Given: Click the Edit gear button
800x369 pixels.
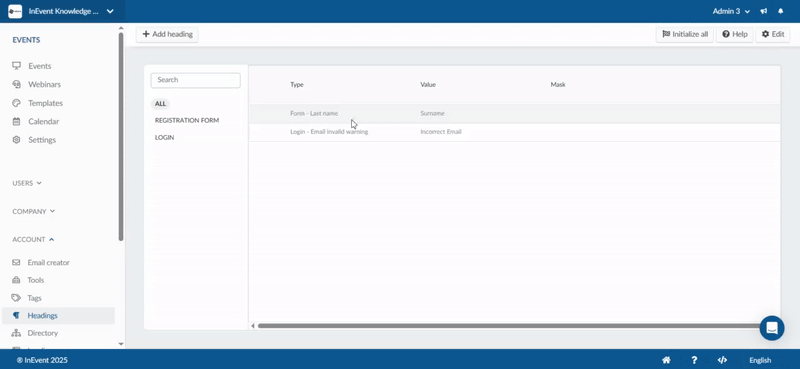Looking at the screenshot, I should point(772,34).
